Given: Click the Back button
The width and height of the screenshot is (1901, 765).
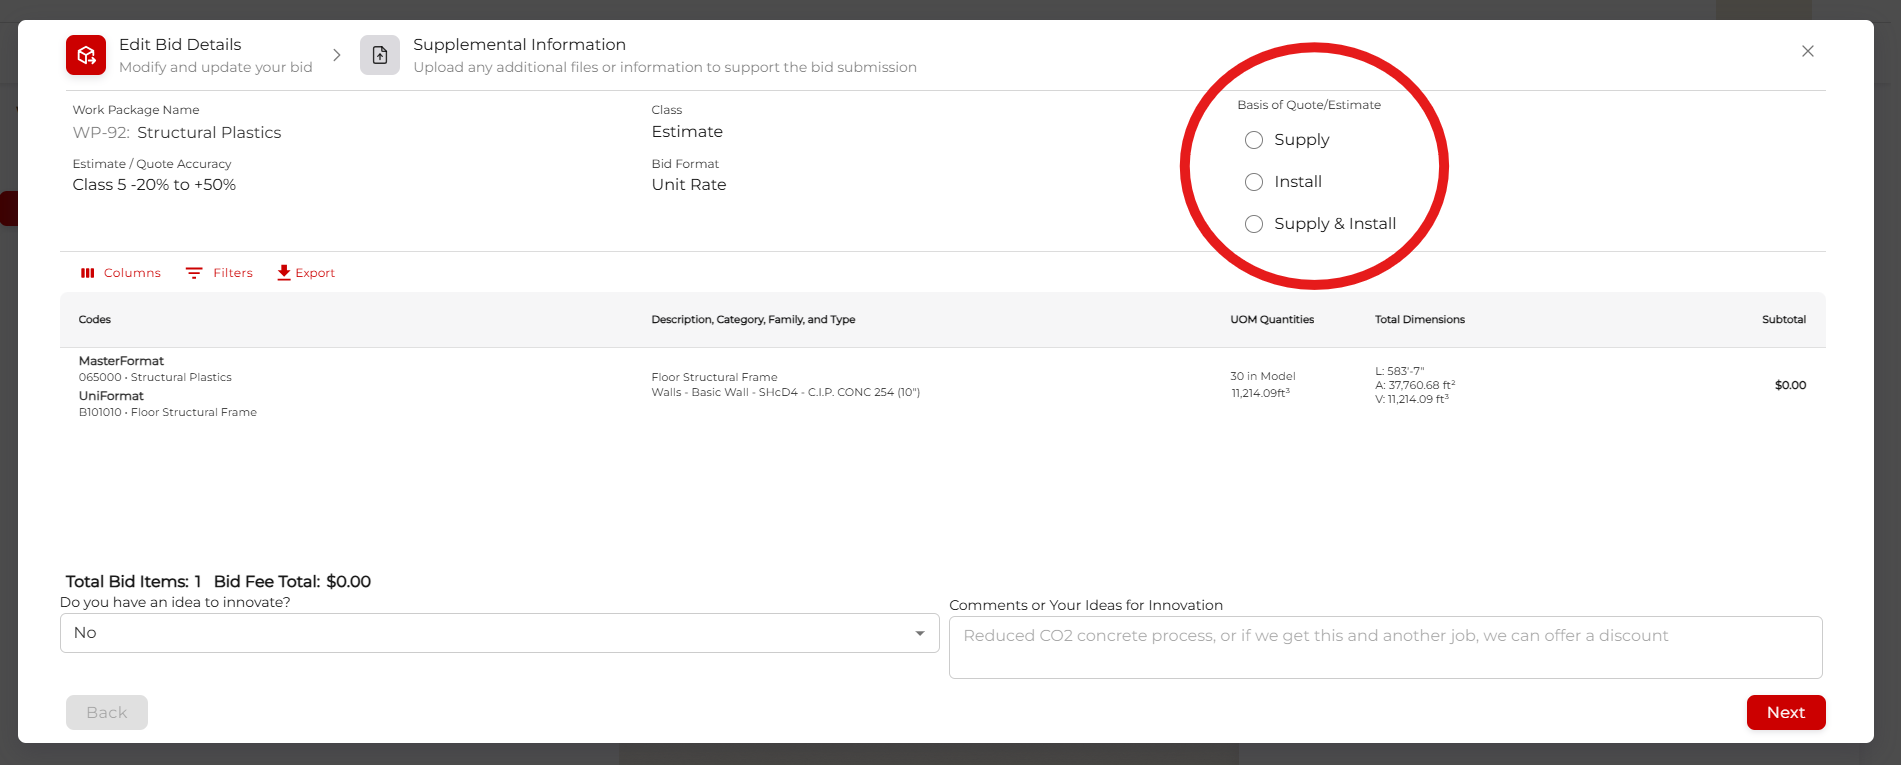Looking at the screenshot, I should point(107,712).
